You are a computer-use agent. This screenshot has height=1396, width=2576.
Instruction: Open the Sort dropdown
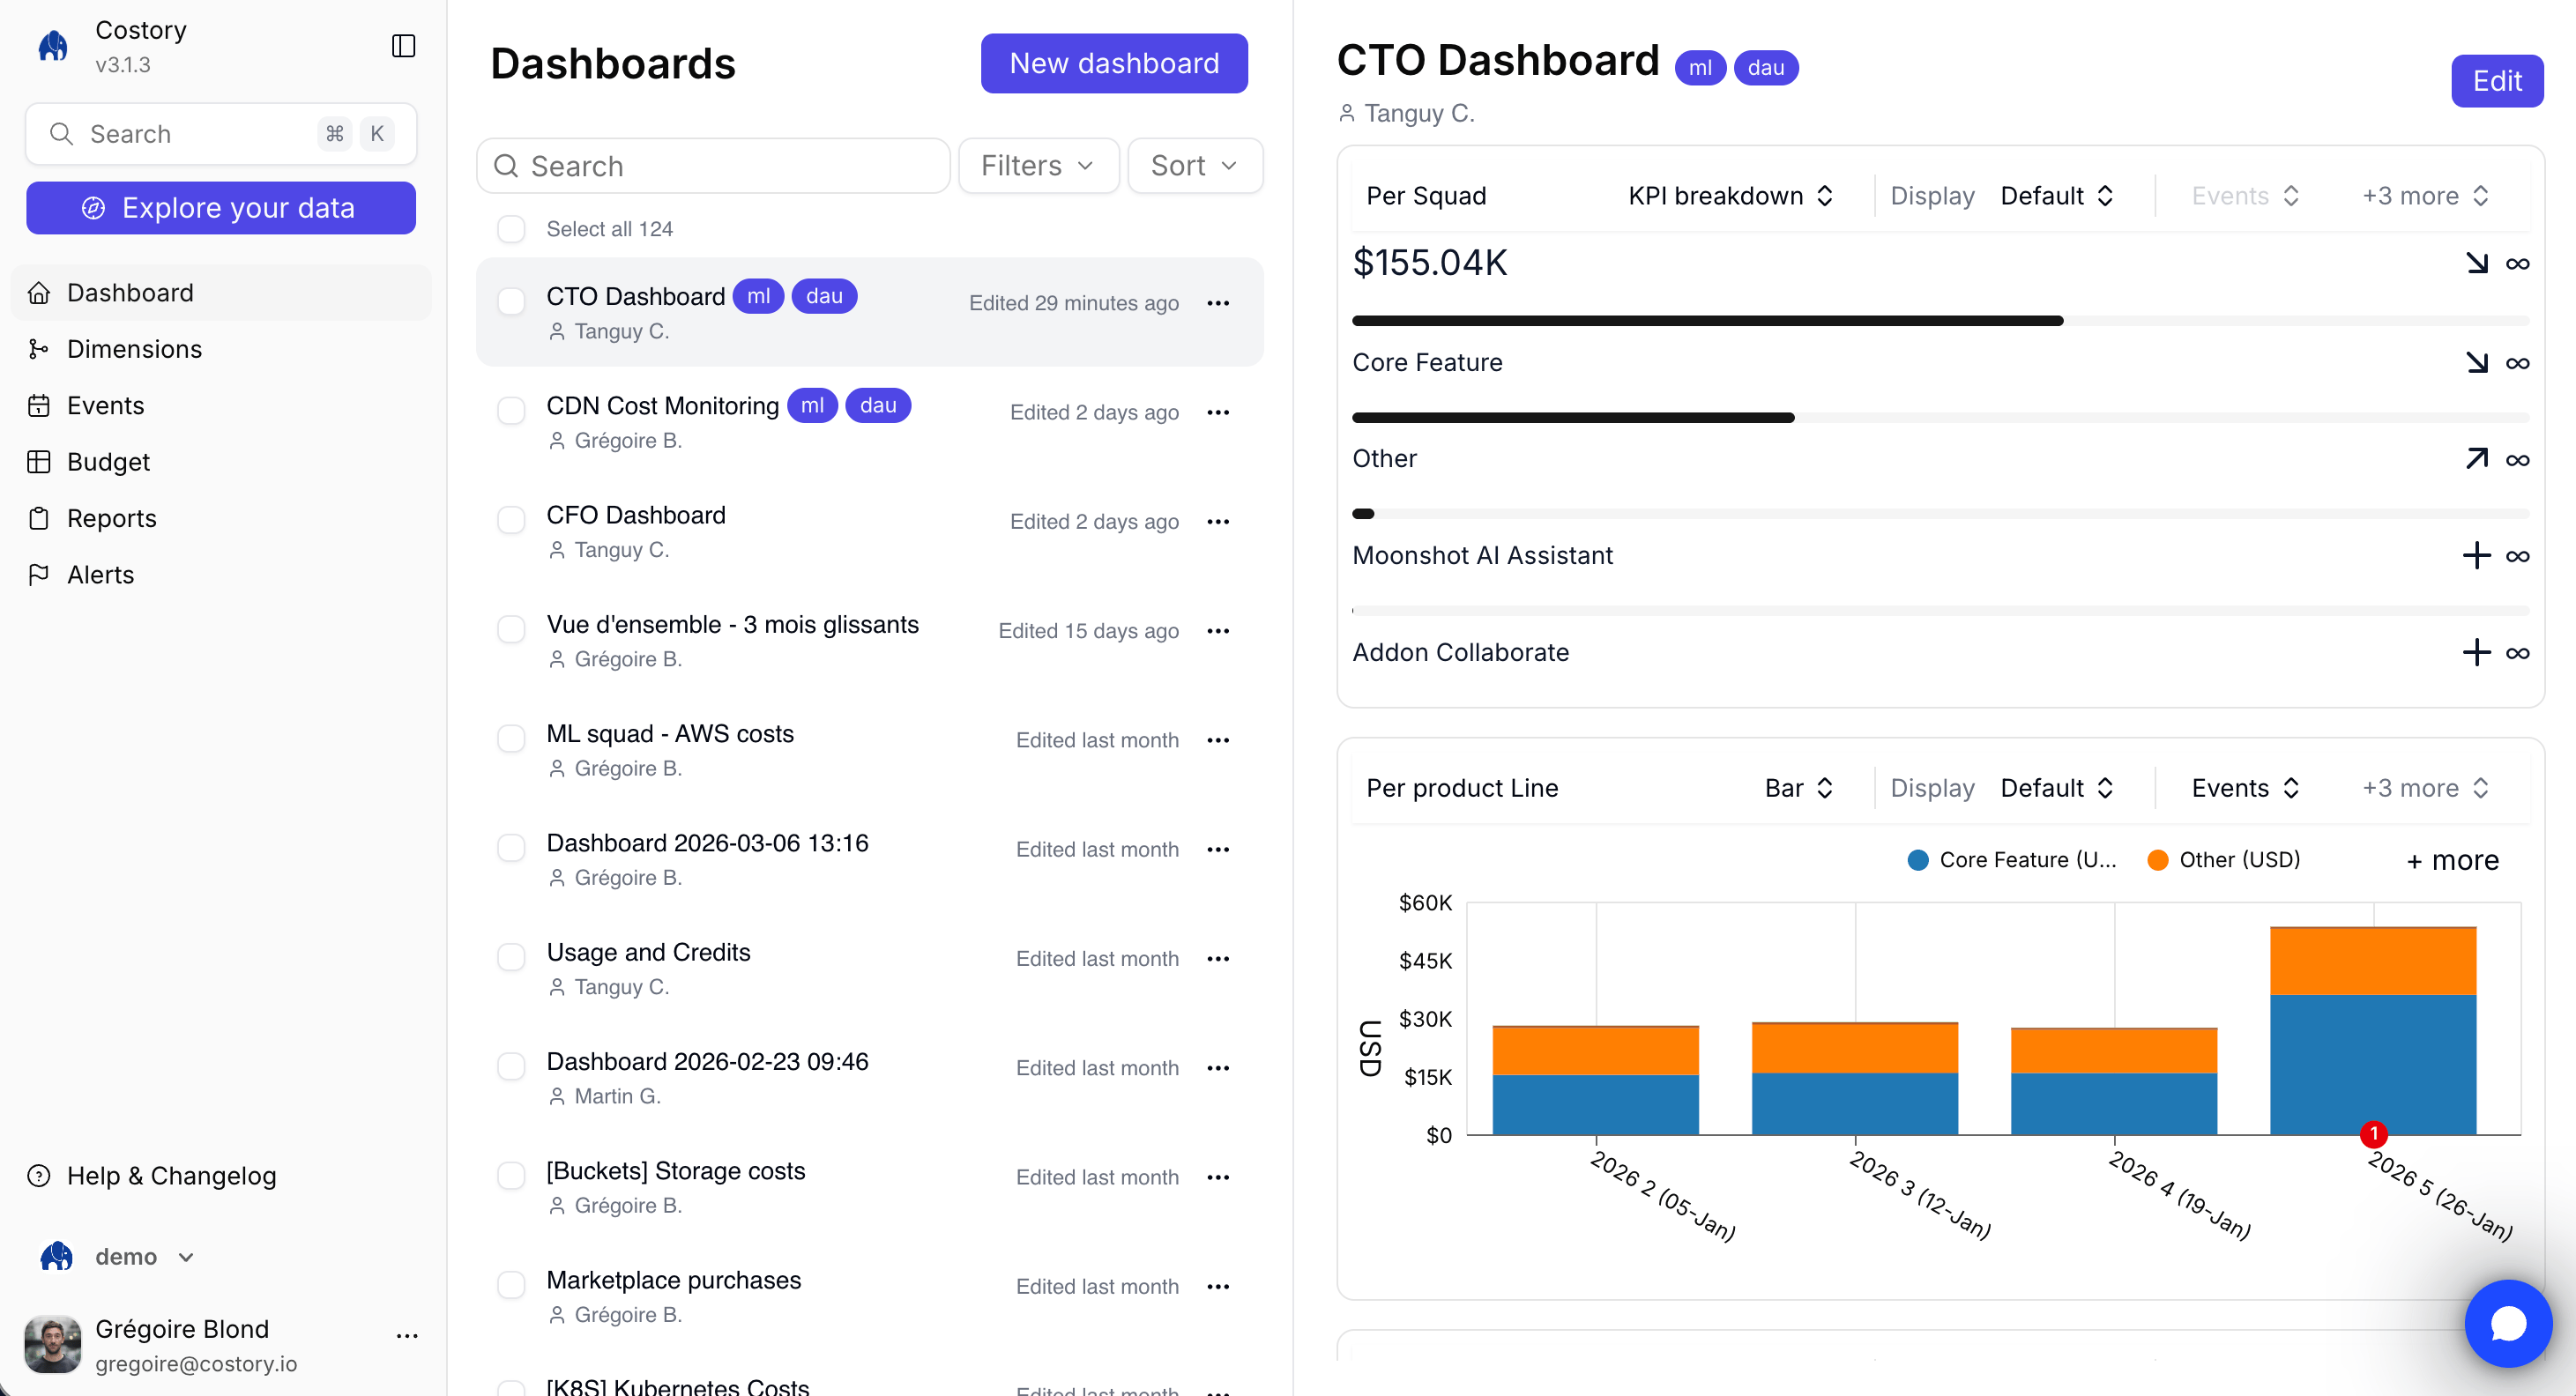[x=1195, y=166]
